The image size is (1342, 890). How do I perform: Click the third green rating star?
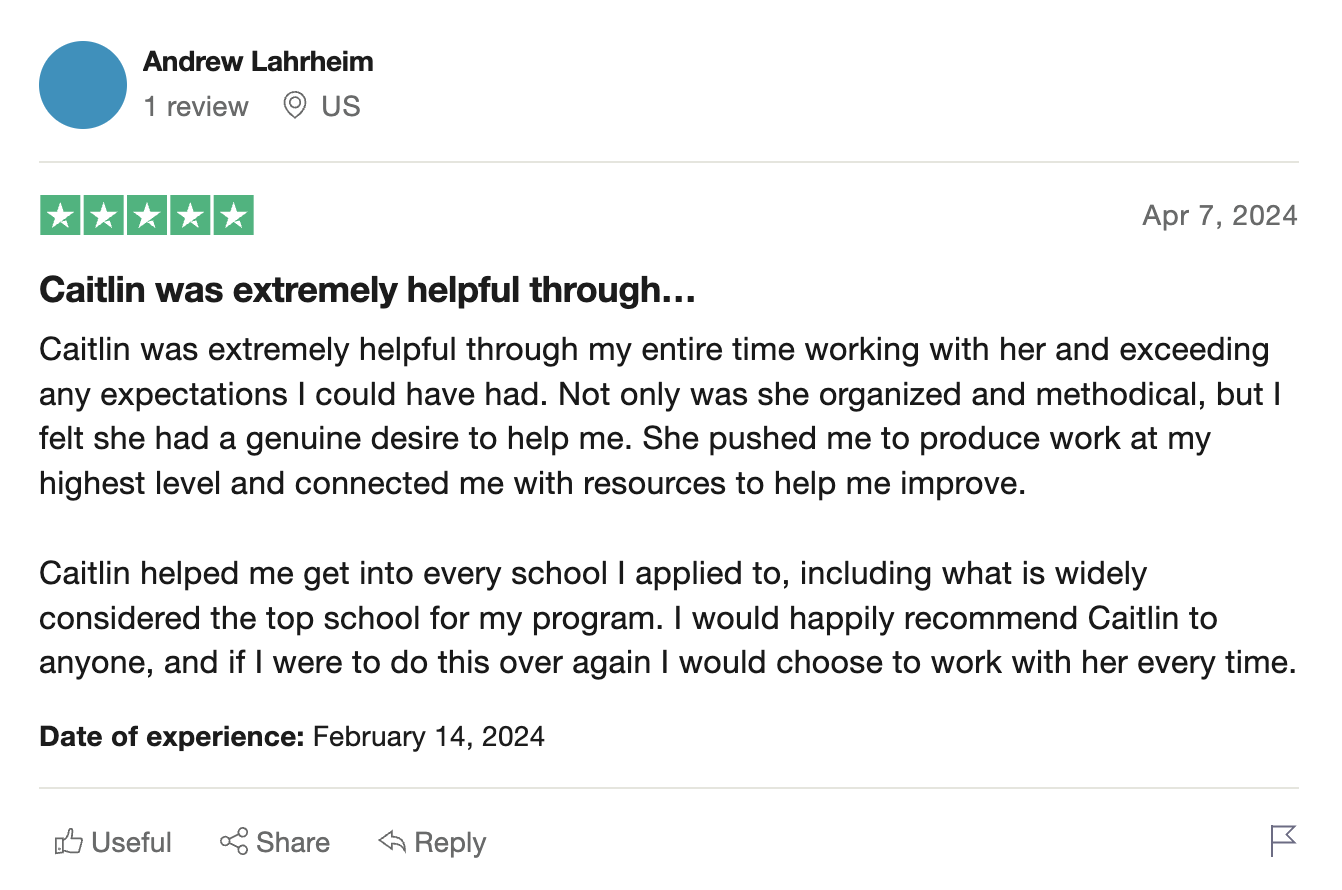click(147, 216)
